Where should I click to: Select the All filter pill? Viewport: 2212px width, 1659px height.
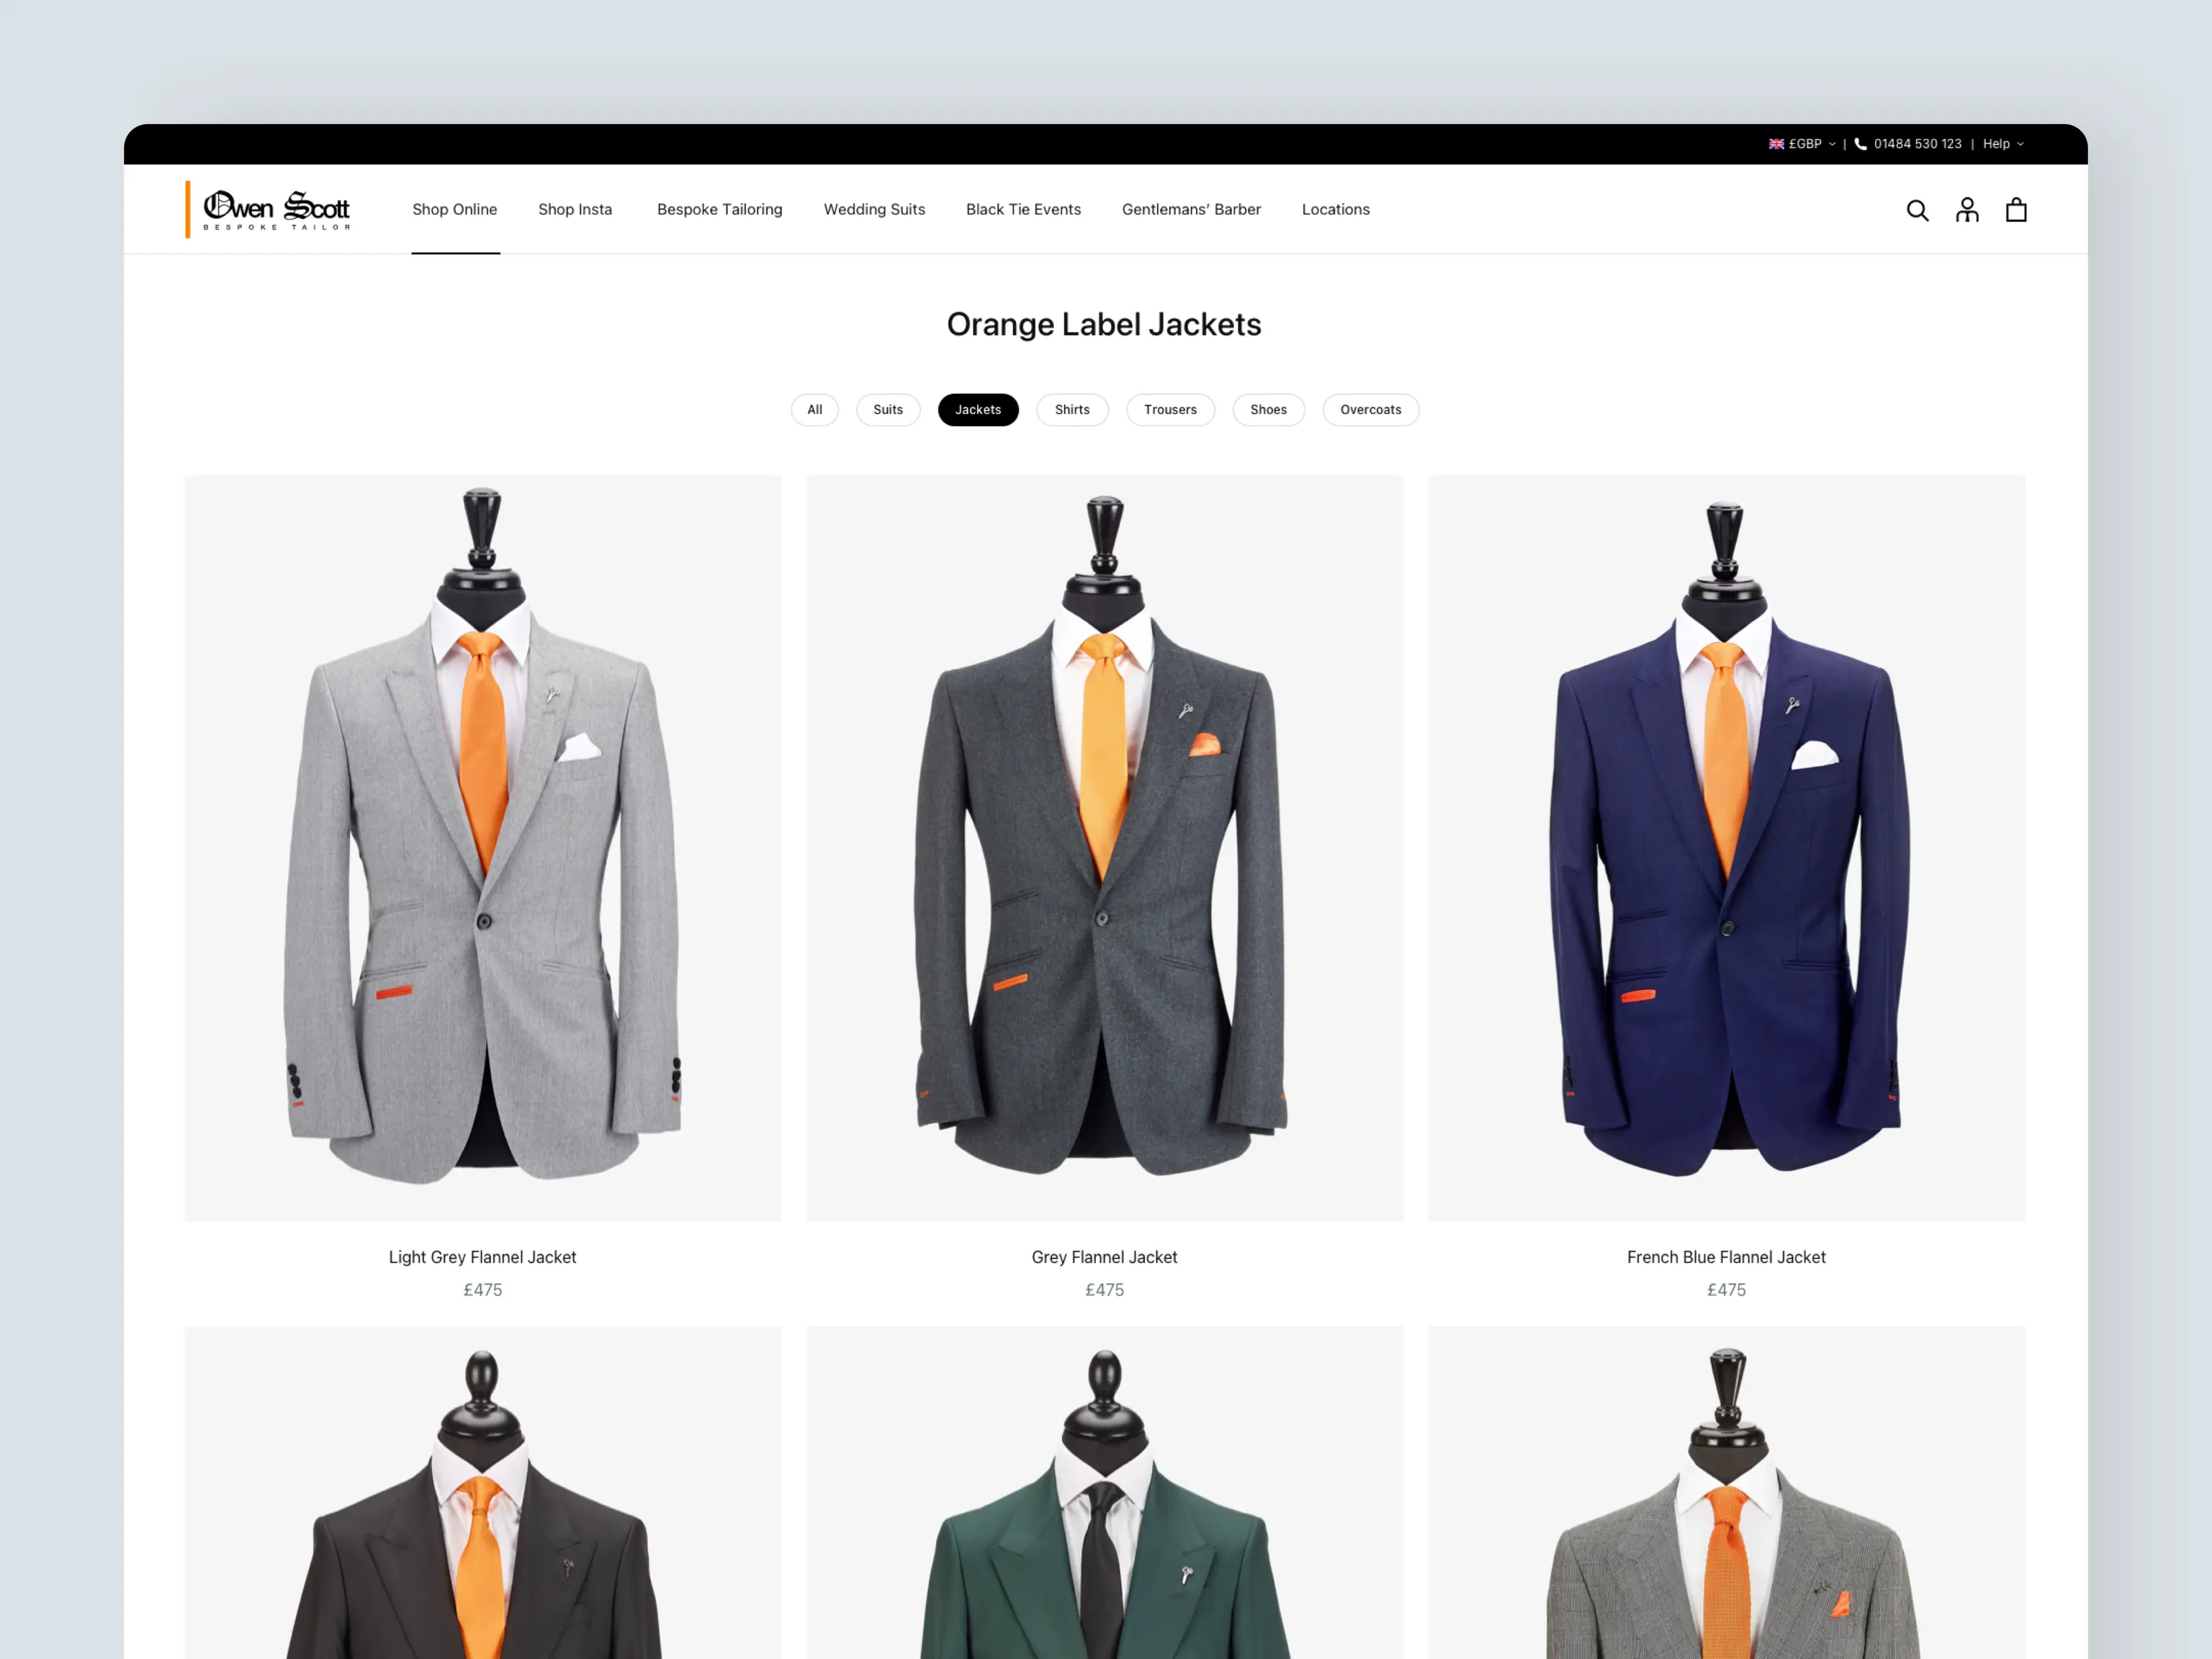(x=815, y=410)
